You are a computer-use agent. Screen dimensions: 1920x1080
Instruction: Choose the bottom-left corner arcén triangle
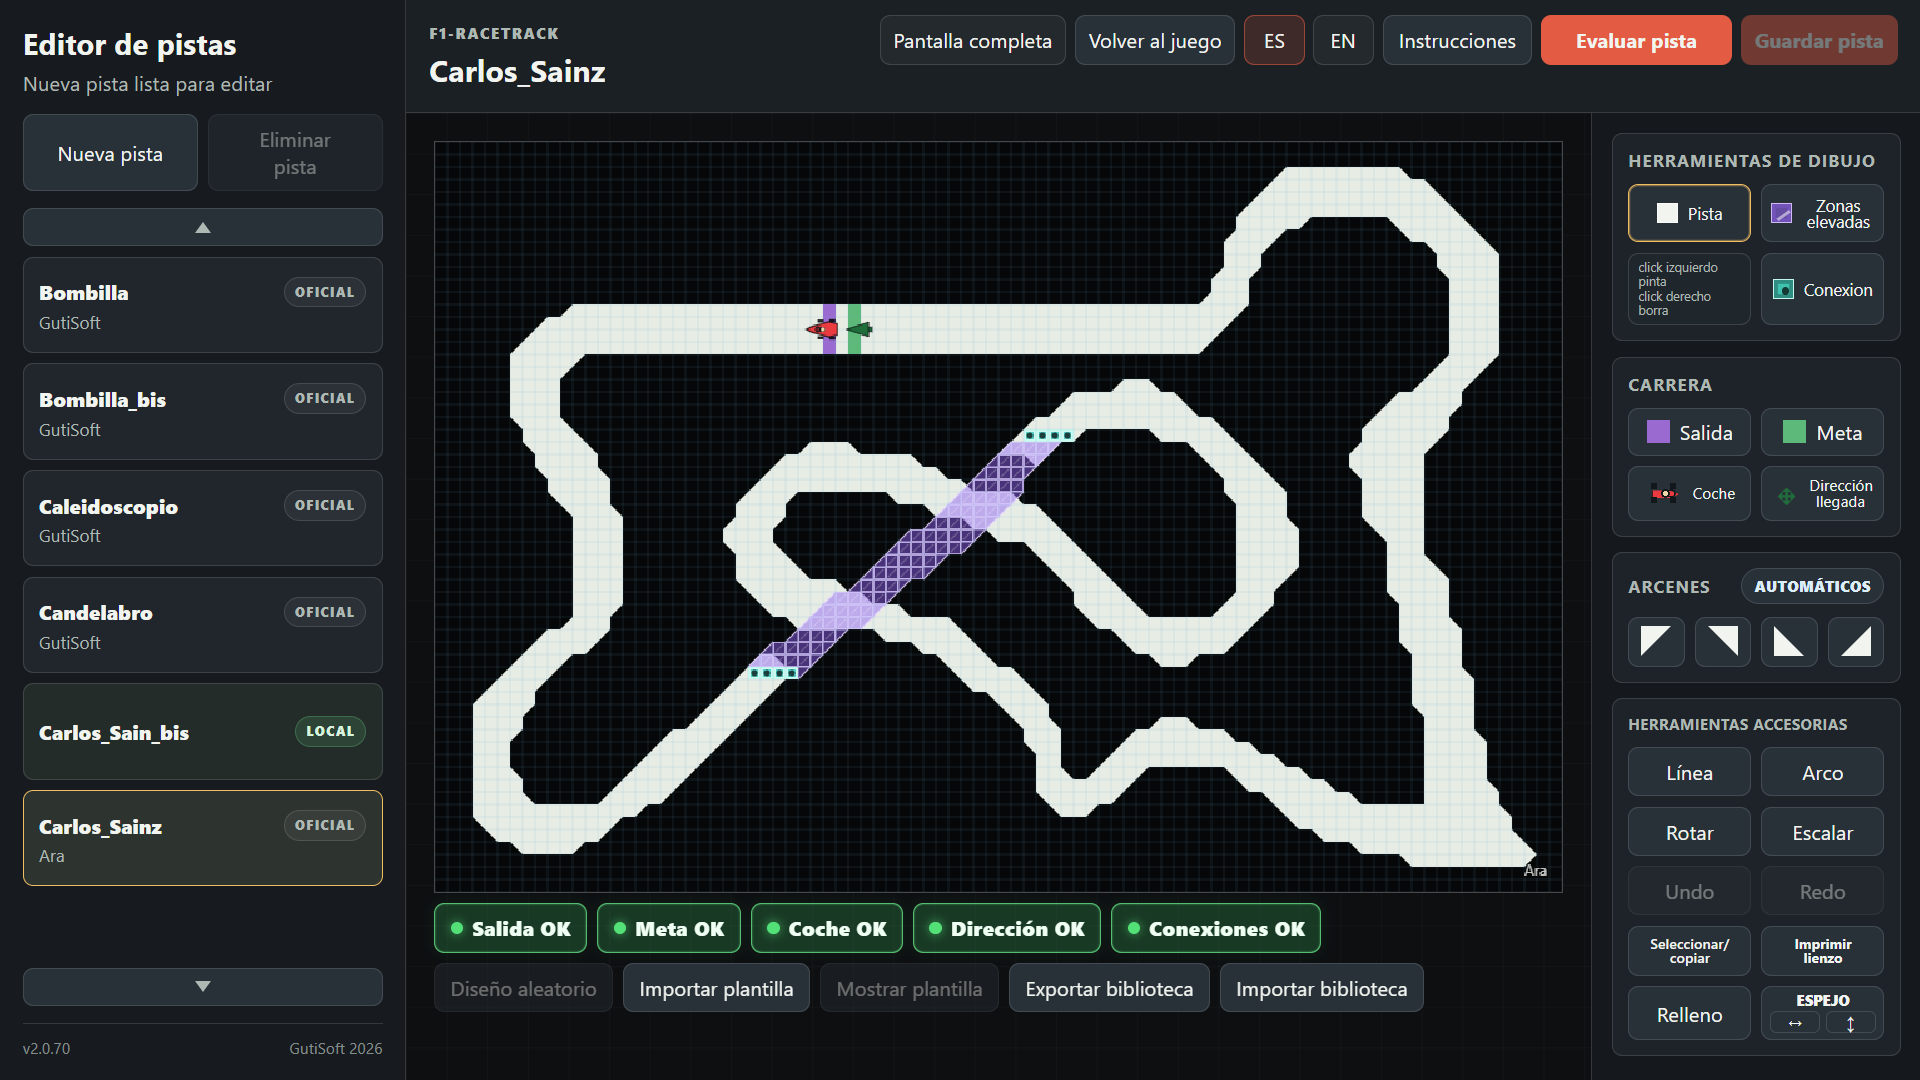[x=1789, y=641]
